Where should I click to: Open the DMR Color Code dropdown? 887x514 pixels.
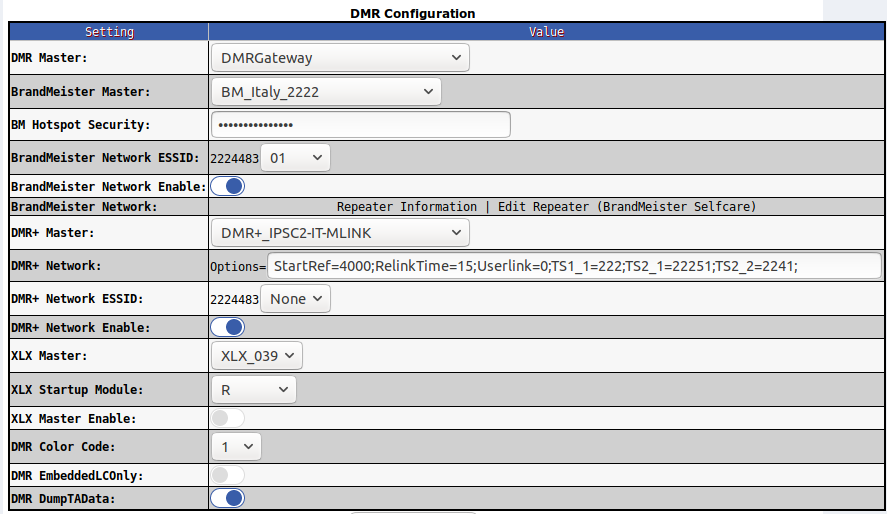[236, 447]
